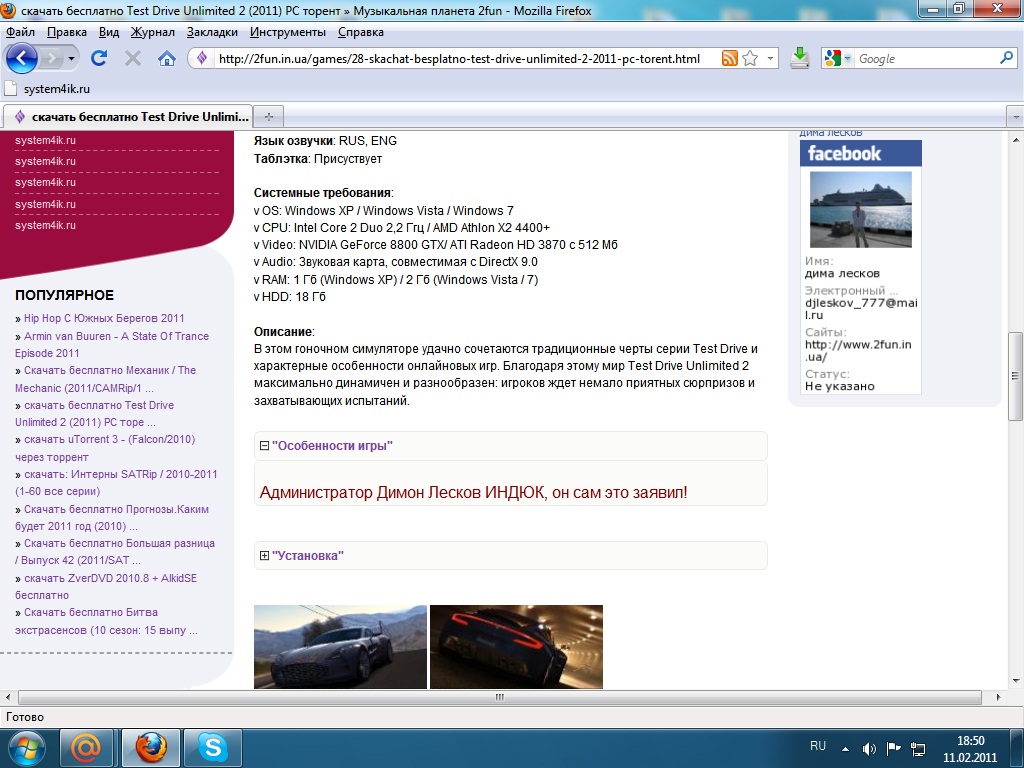Open Skype from the taskbar

tap(213, 748)
